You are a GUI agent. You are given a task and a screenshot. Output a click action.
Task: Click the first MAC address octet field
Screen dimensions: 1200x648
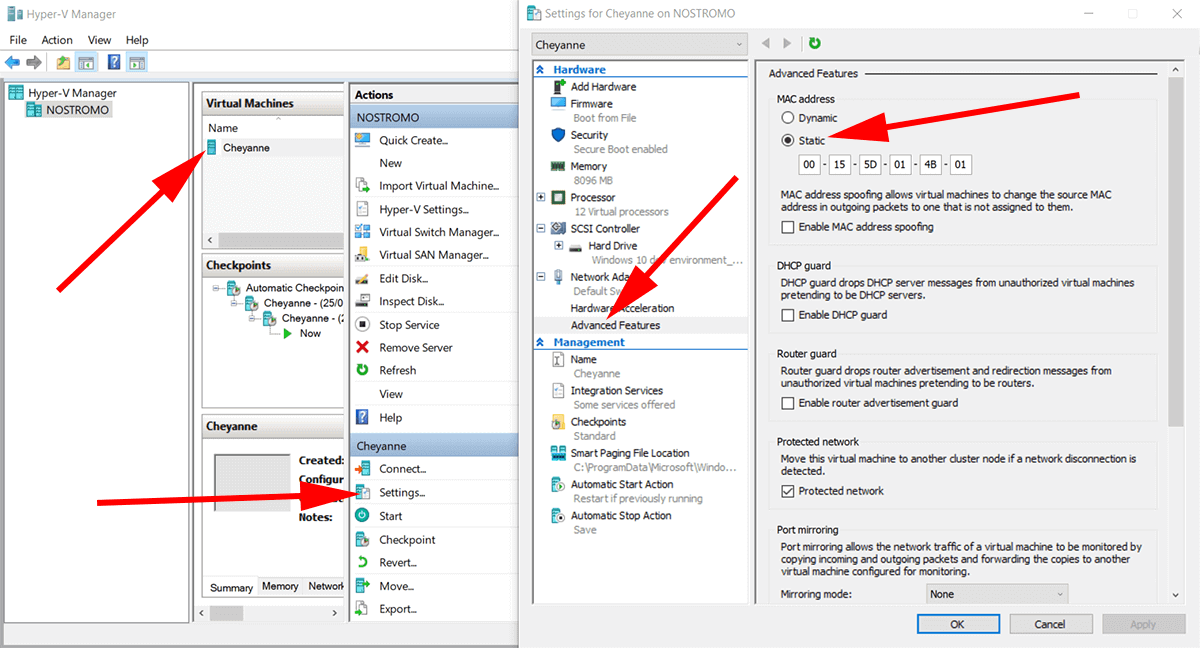click(x=809, y=165)
